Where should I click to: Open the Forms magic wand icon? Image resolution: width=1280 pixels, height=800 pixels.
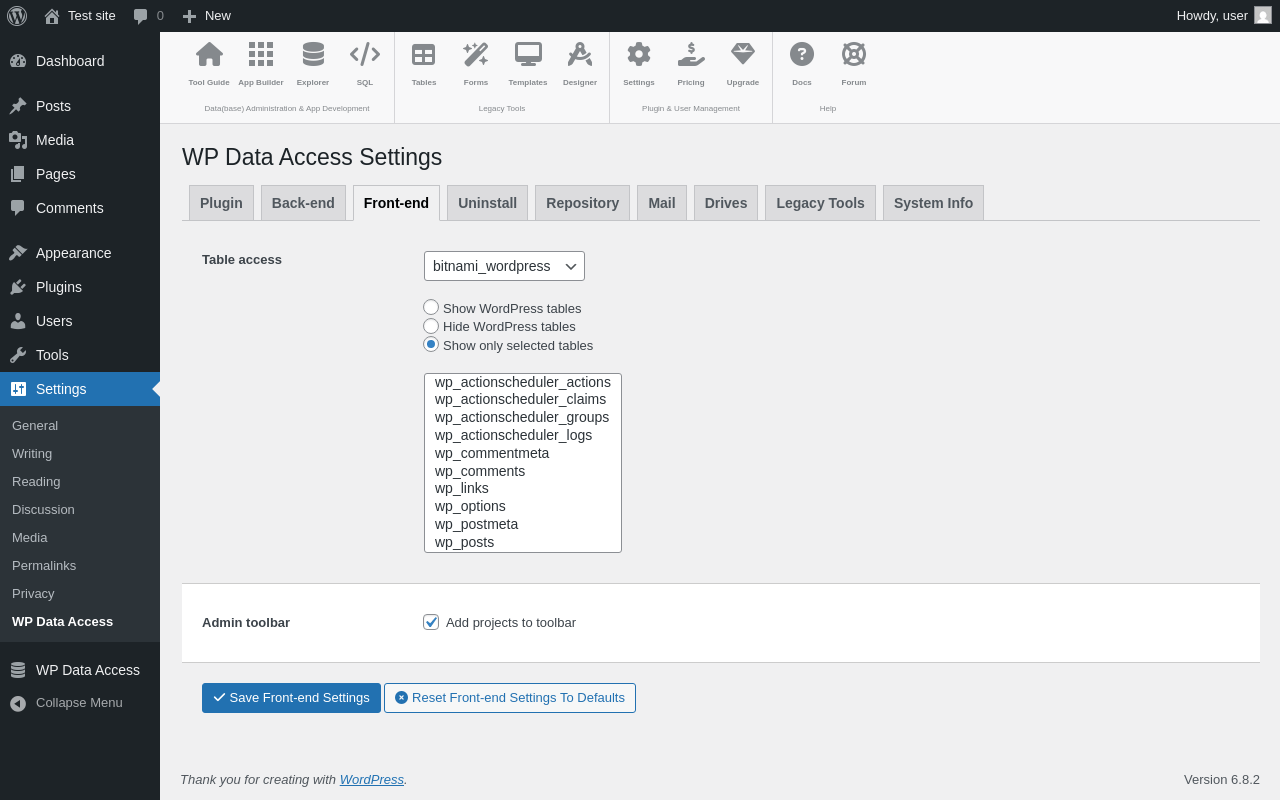click(476, 54)
